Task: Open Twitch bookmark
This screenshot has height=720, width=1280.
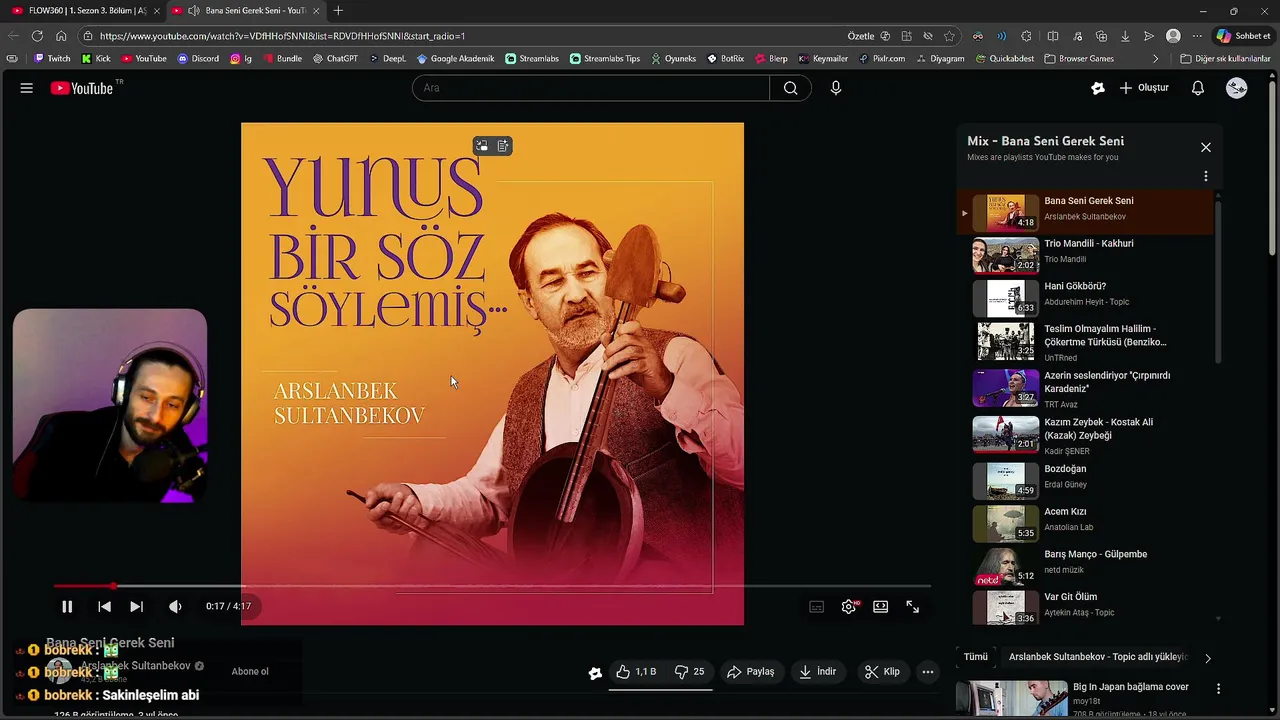Action: (52, 59)
